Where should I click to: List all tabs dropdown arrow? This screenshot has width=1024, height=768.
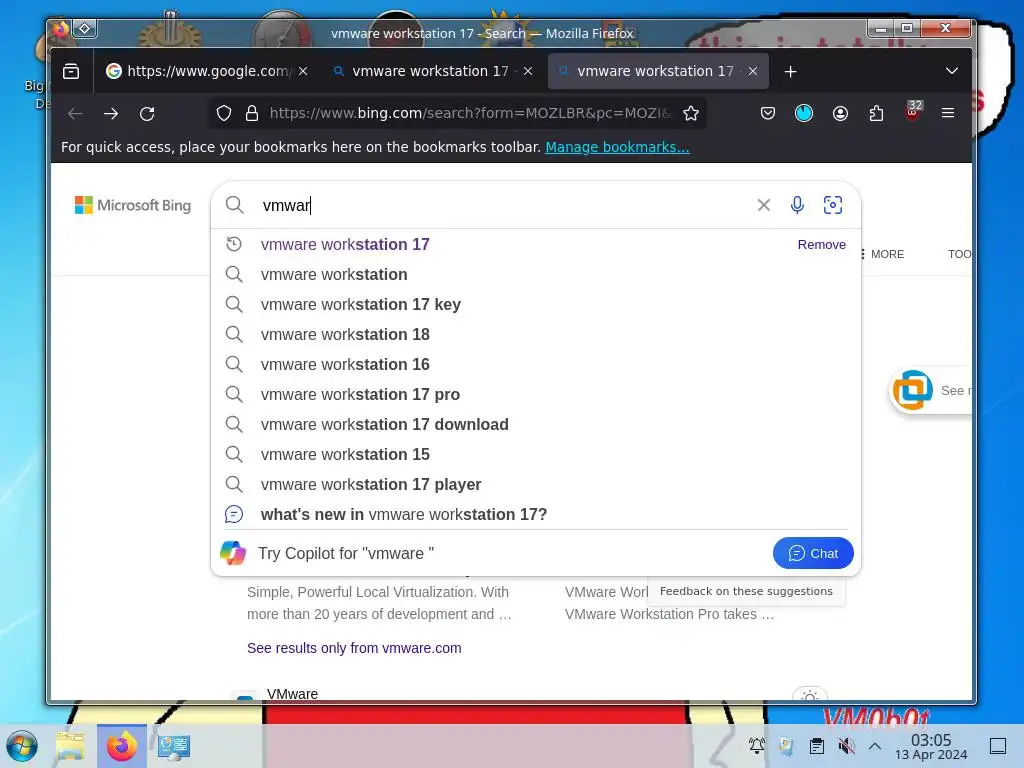[952, 71]
